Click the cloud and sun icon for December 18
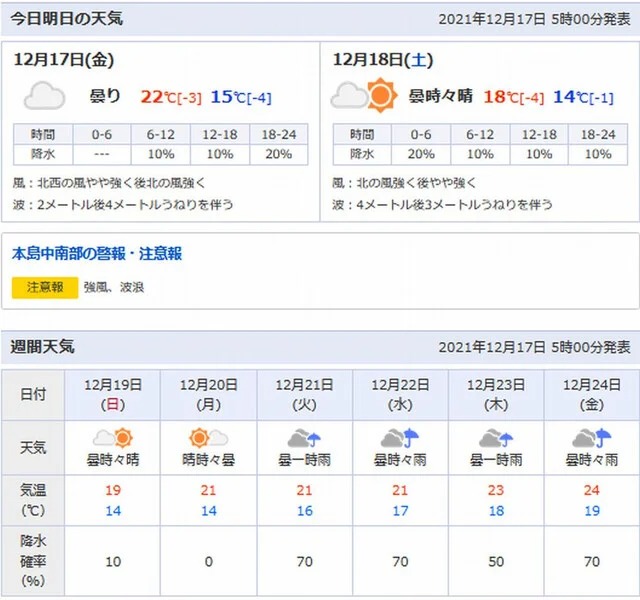The image size is (640, 600). tap(364, 95)
